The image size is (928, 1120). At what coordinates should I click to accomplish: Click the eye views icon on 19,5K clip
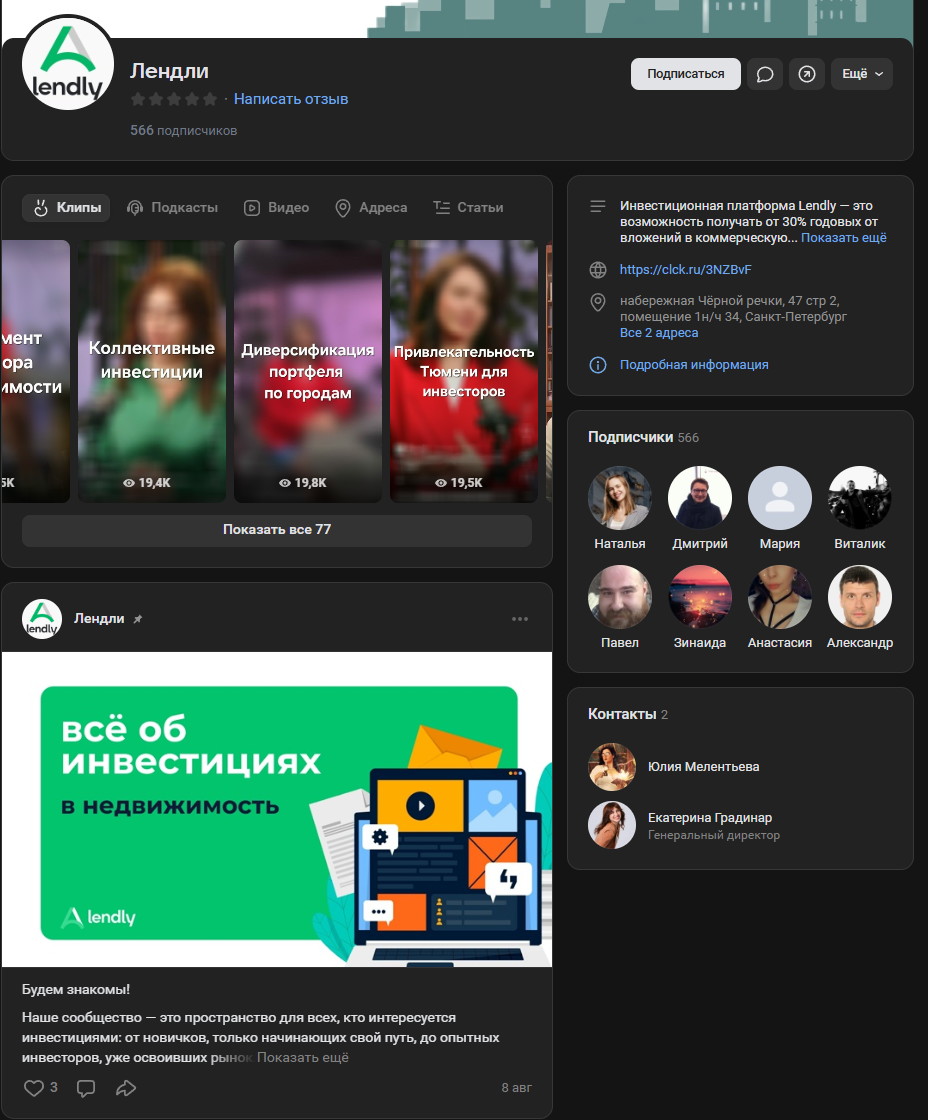coord(441,484)
